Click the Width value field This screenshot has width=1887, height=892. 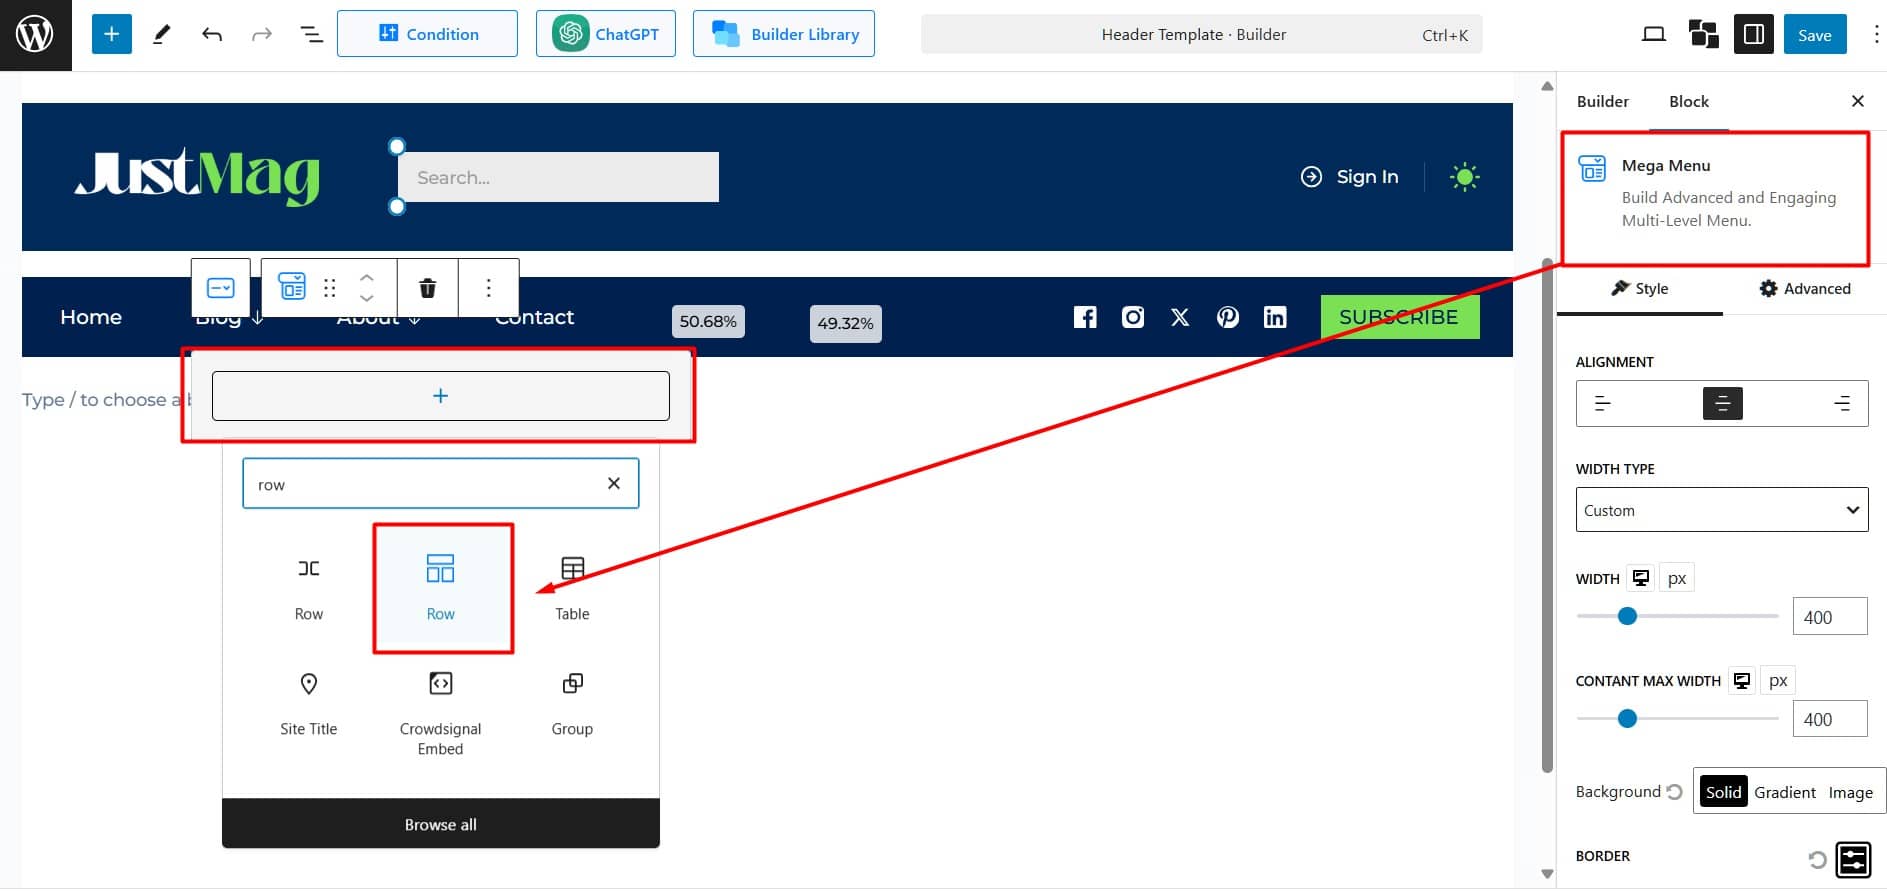(x=1830, y=617)
